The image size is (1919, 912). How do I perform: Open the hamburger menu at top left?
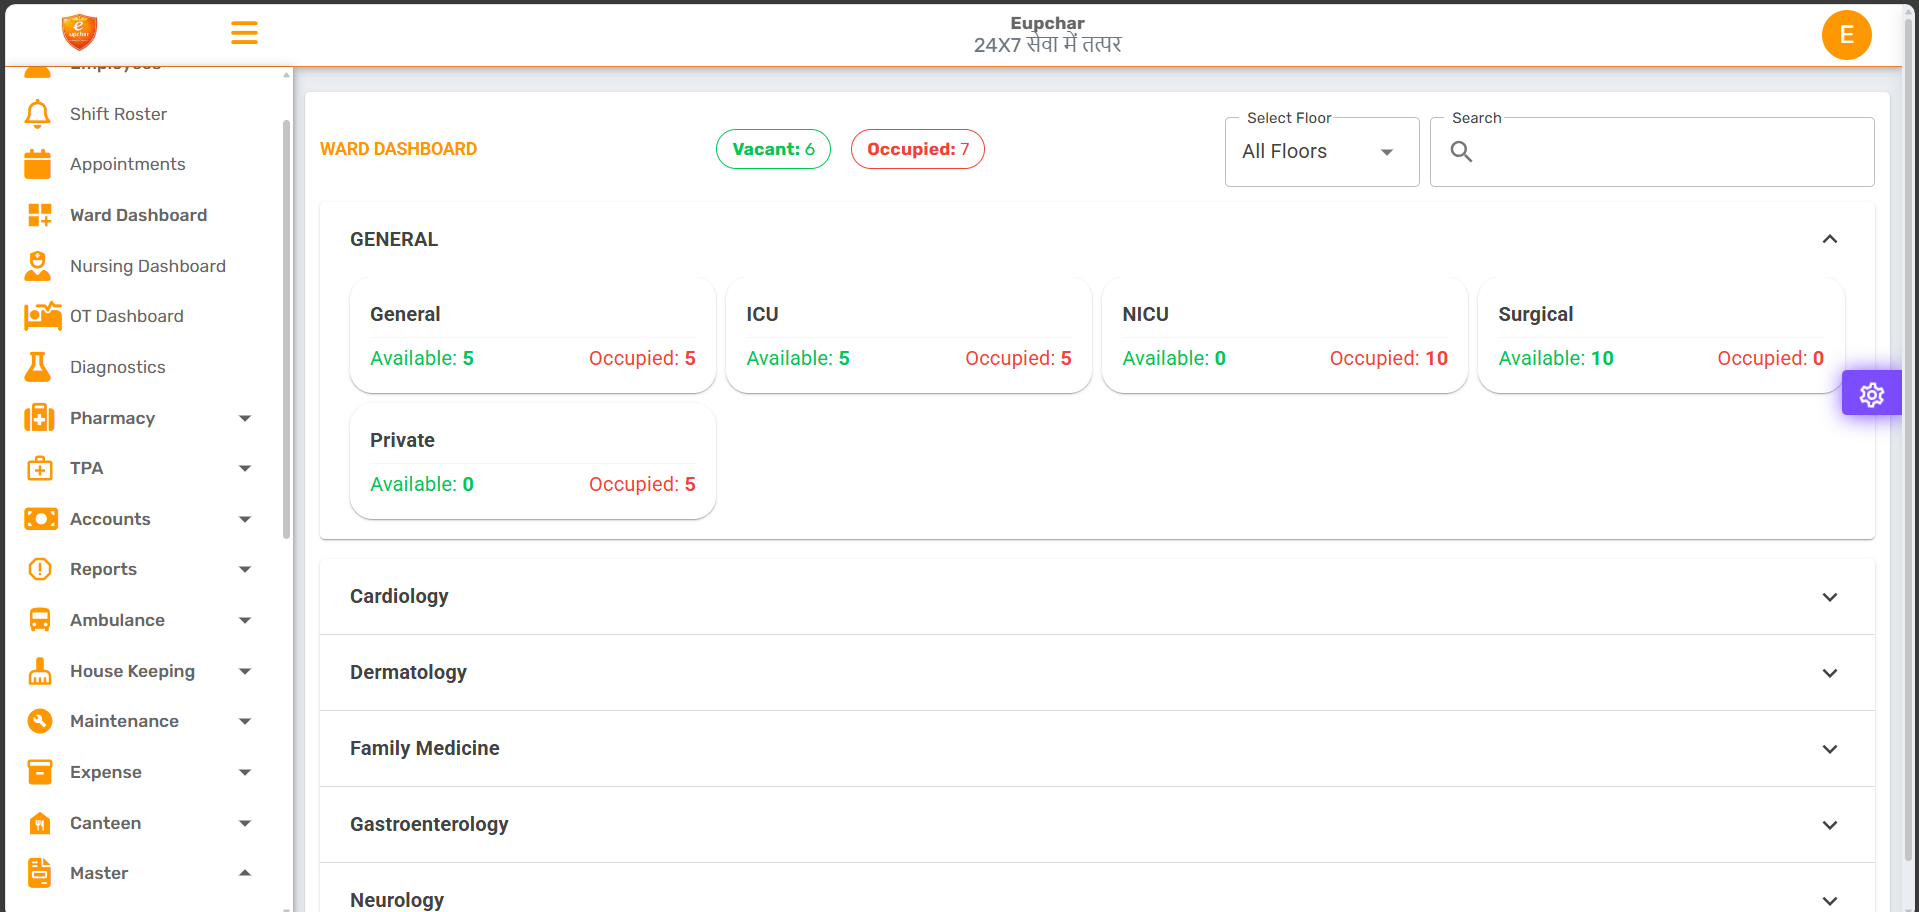tap(244, 33)
